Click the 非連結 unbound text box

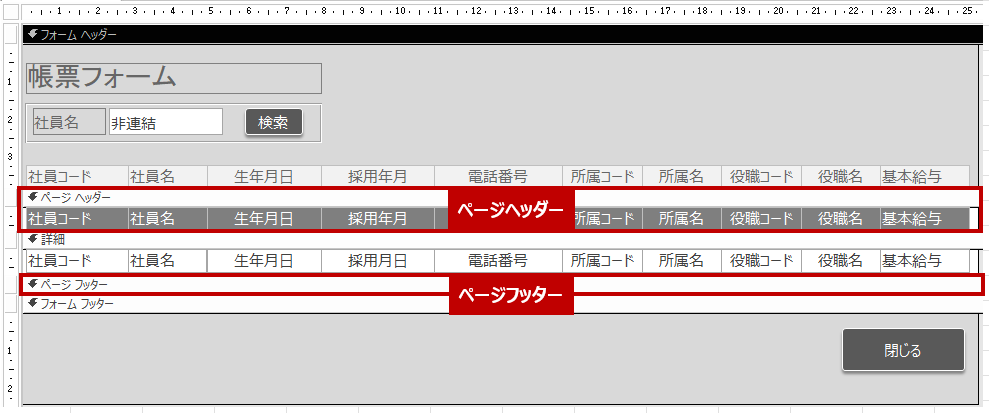[165, 122]
